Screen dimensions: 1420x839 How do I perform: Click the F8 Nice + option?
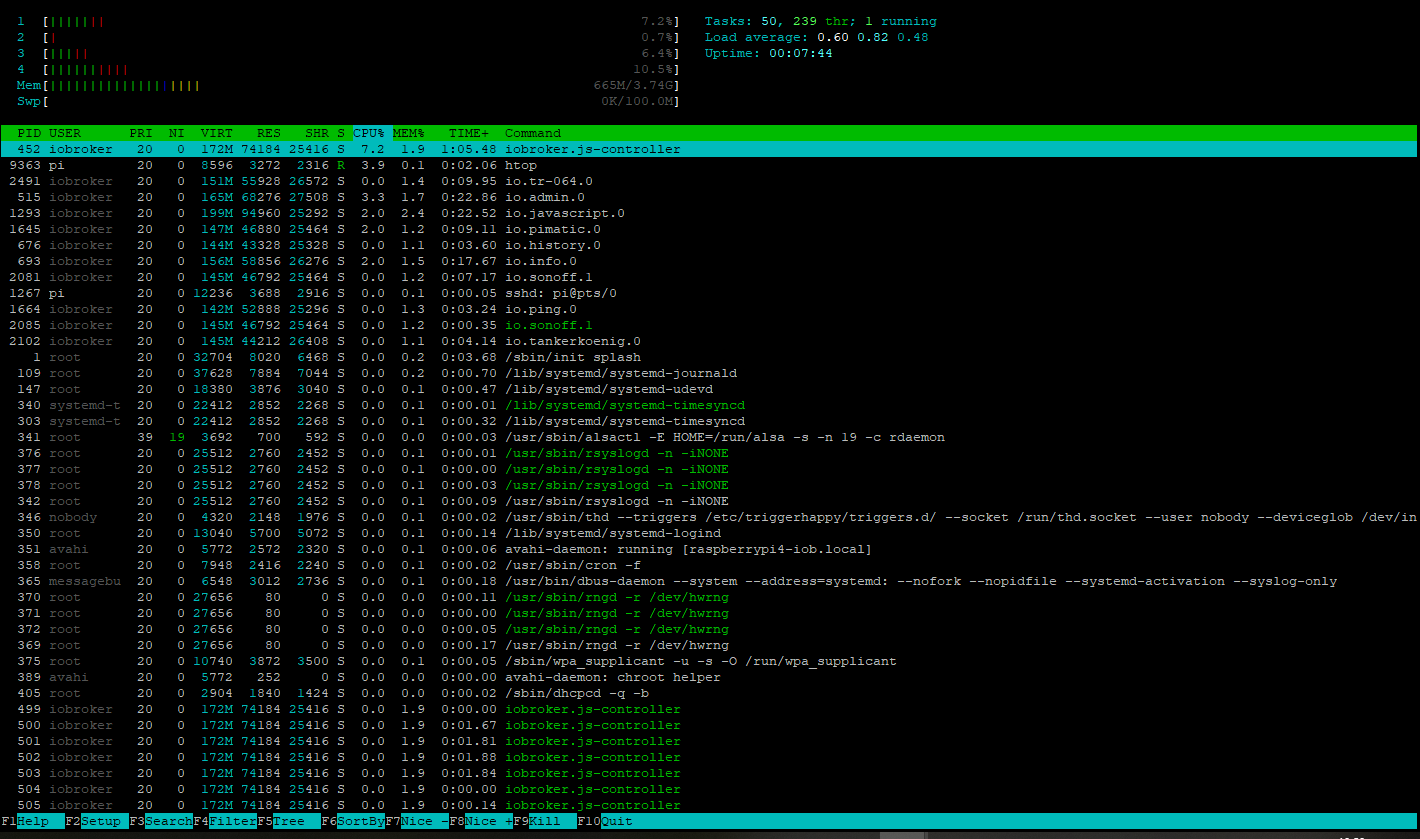click(x=481, y=821)
